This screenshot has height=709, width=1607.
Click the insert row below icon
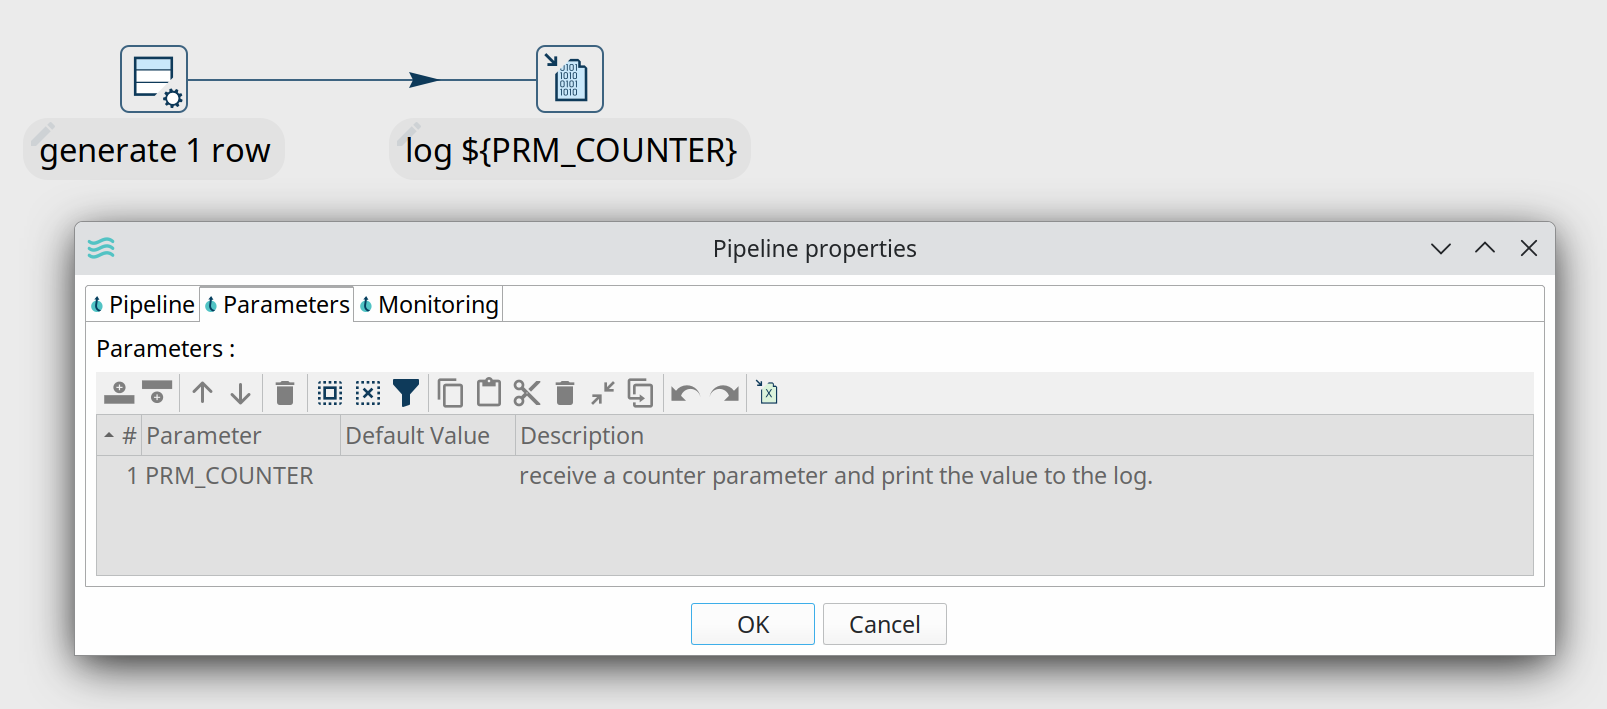157,393
